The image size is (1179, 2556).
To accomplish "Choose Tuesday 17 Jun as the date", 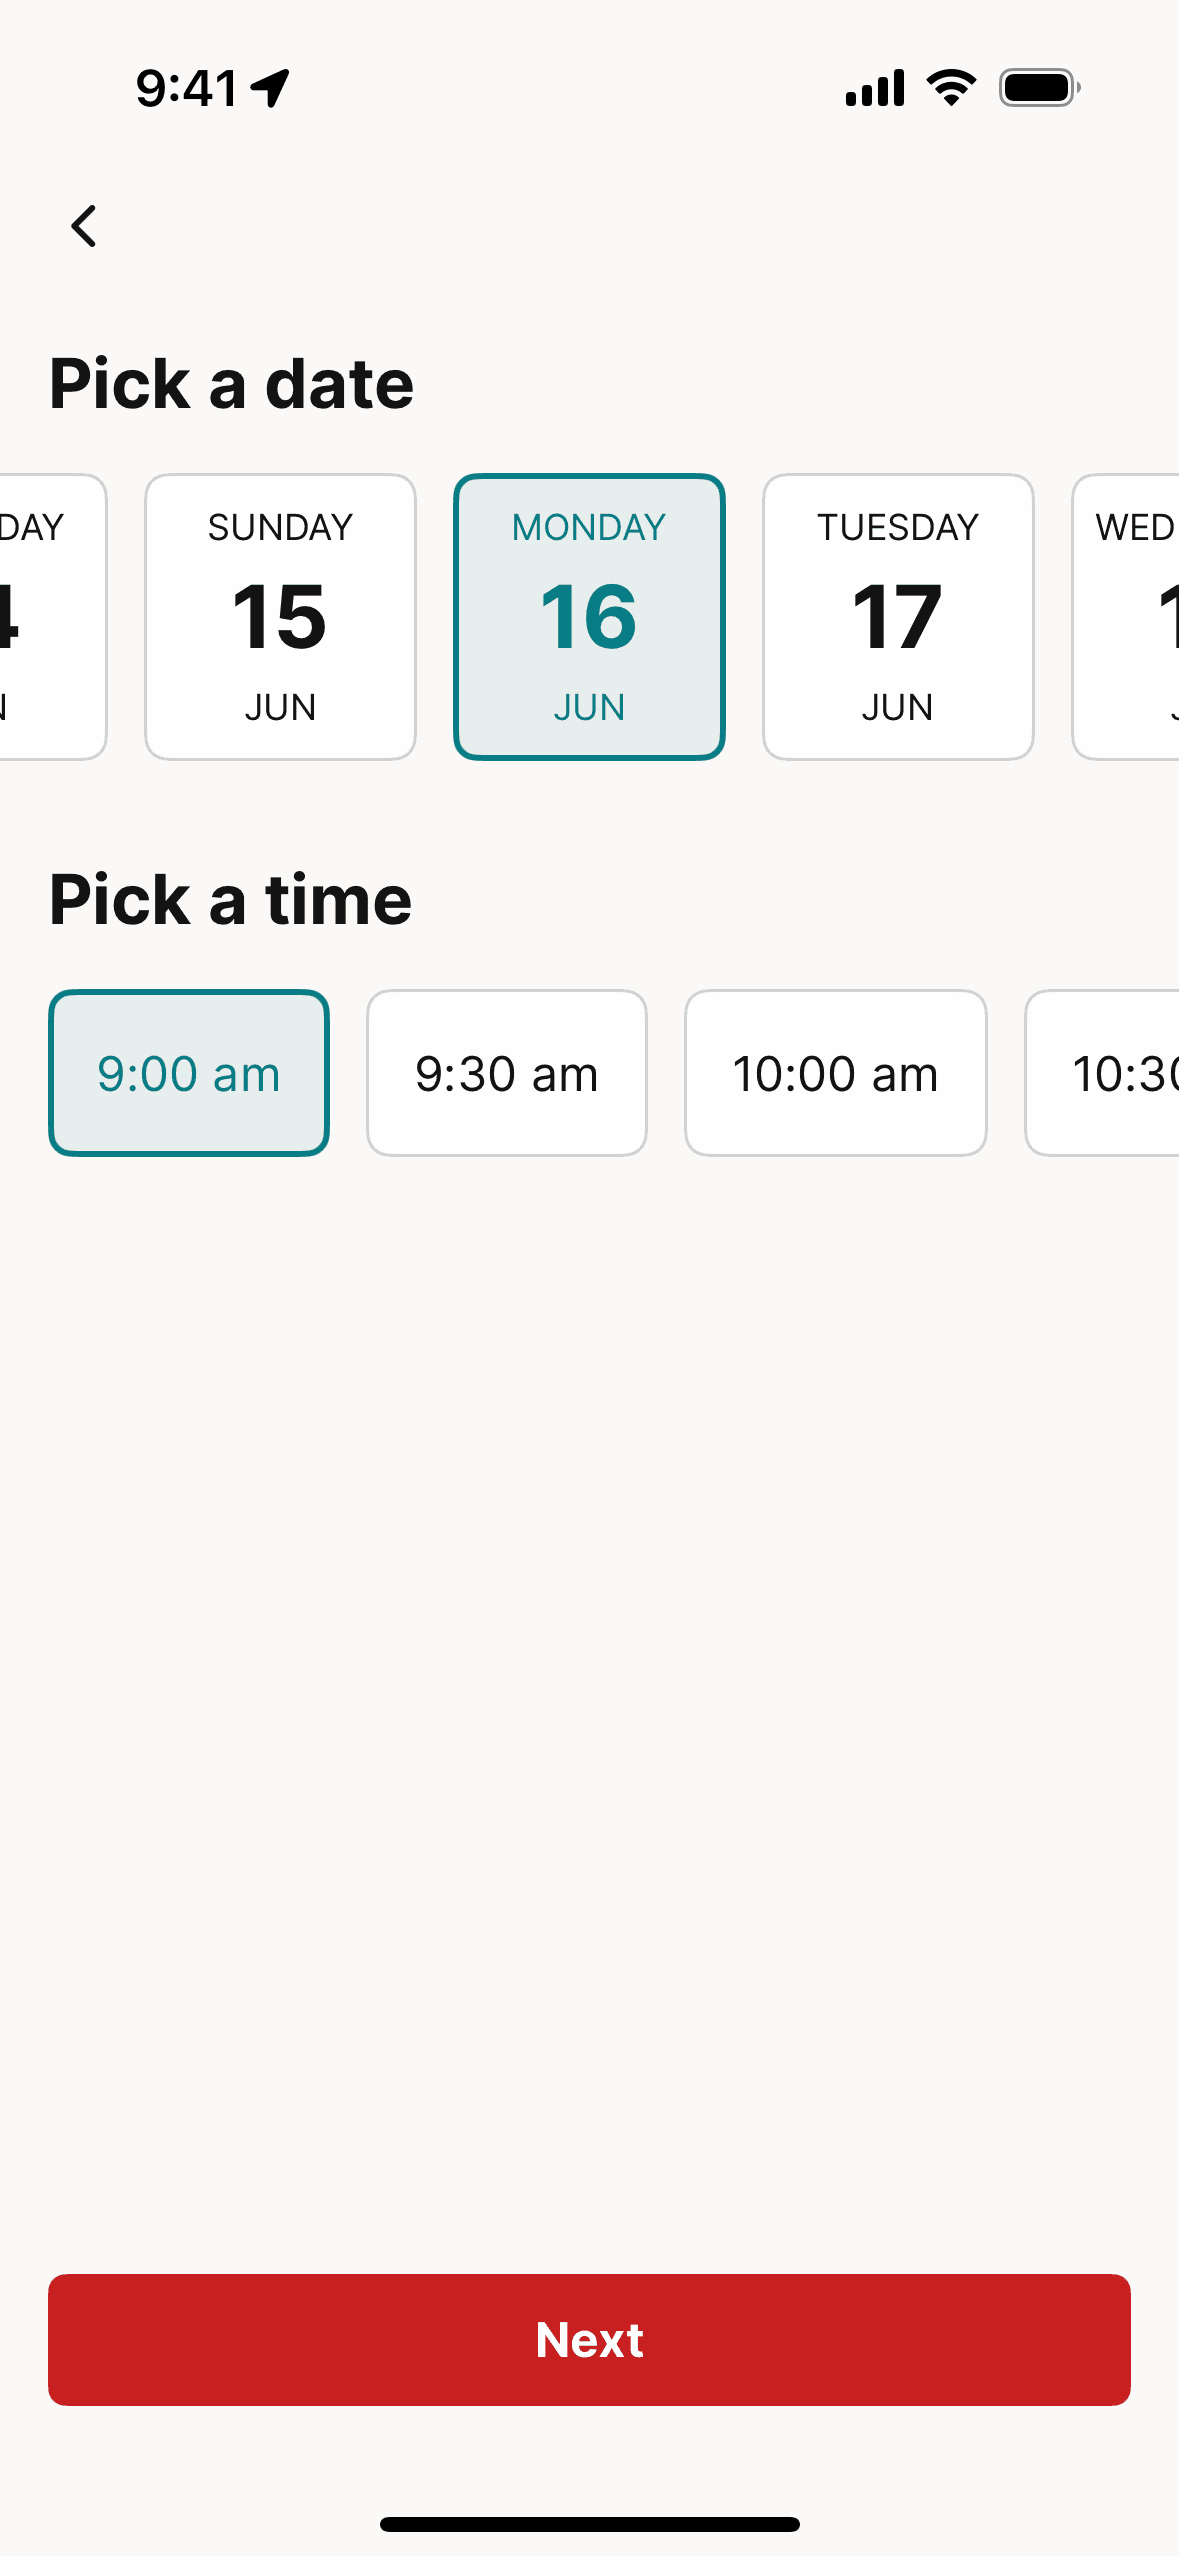I will 897,617.
